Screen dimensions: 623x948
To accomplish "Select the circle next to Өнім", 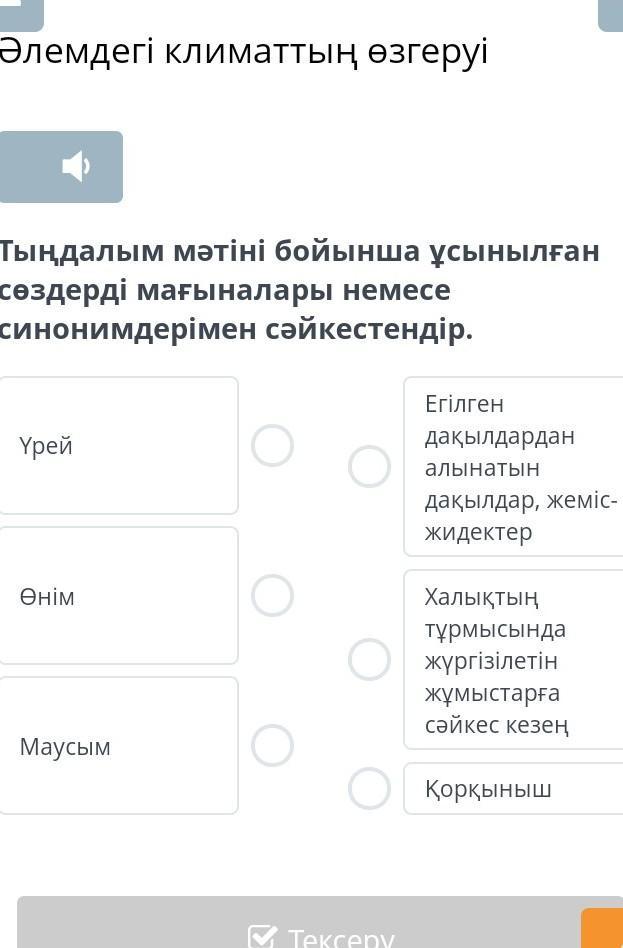I will 272,596.
